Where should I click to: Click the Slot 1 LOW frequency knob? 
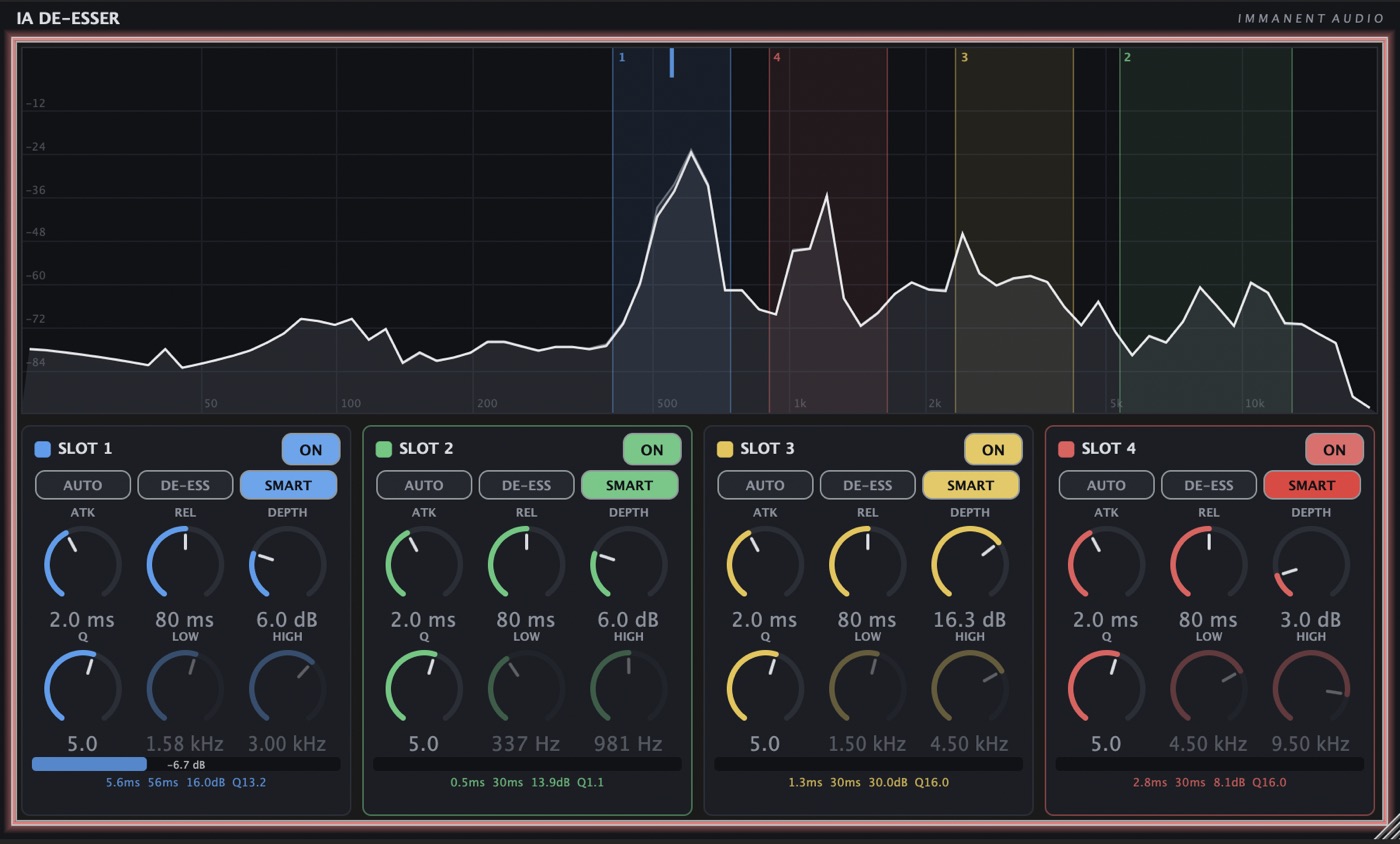(185, 688)
